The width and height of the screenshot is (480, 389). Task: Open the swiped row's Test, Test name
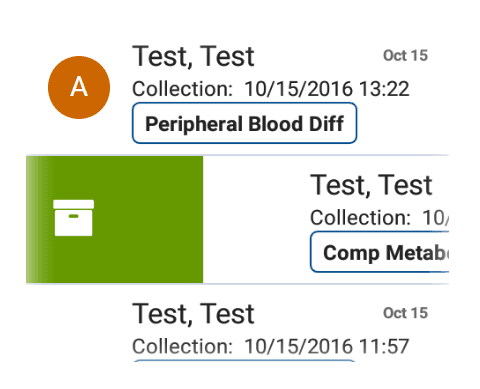(x=371, y=185)
